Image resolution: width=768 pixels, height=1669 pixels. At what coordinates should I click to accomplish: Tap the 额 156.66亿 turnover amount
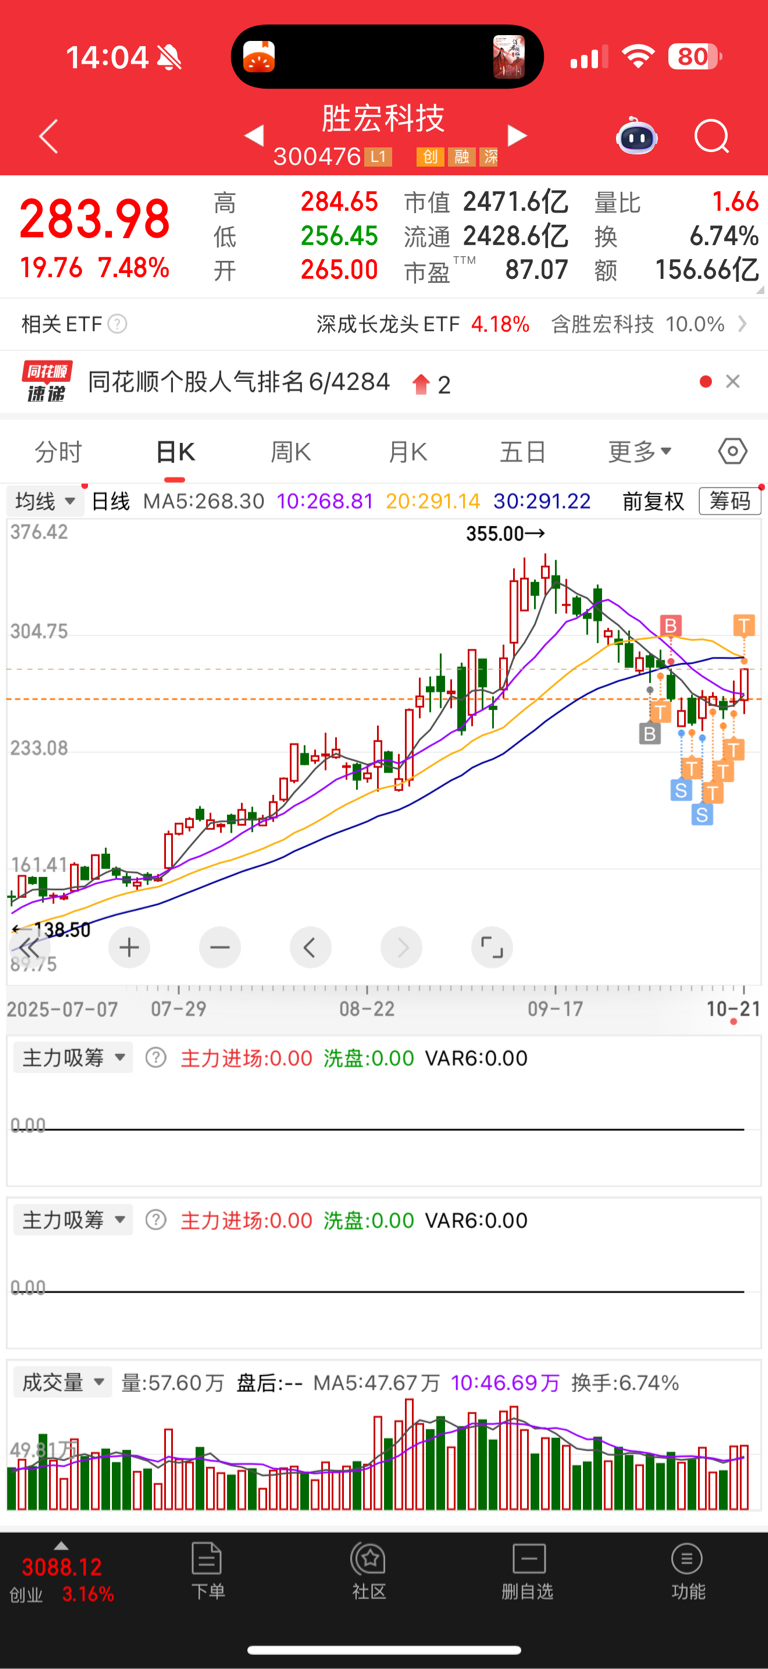coord(676,270)
